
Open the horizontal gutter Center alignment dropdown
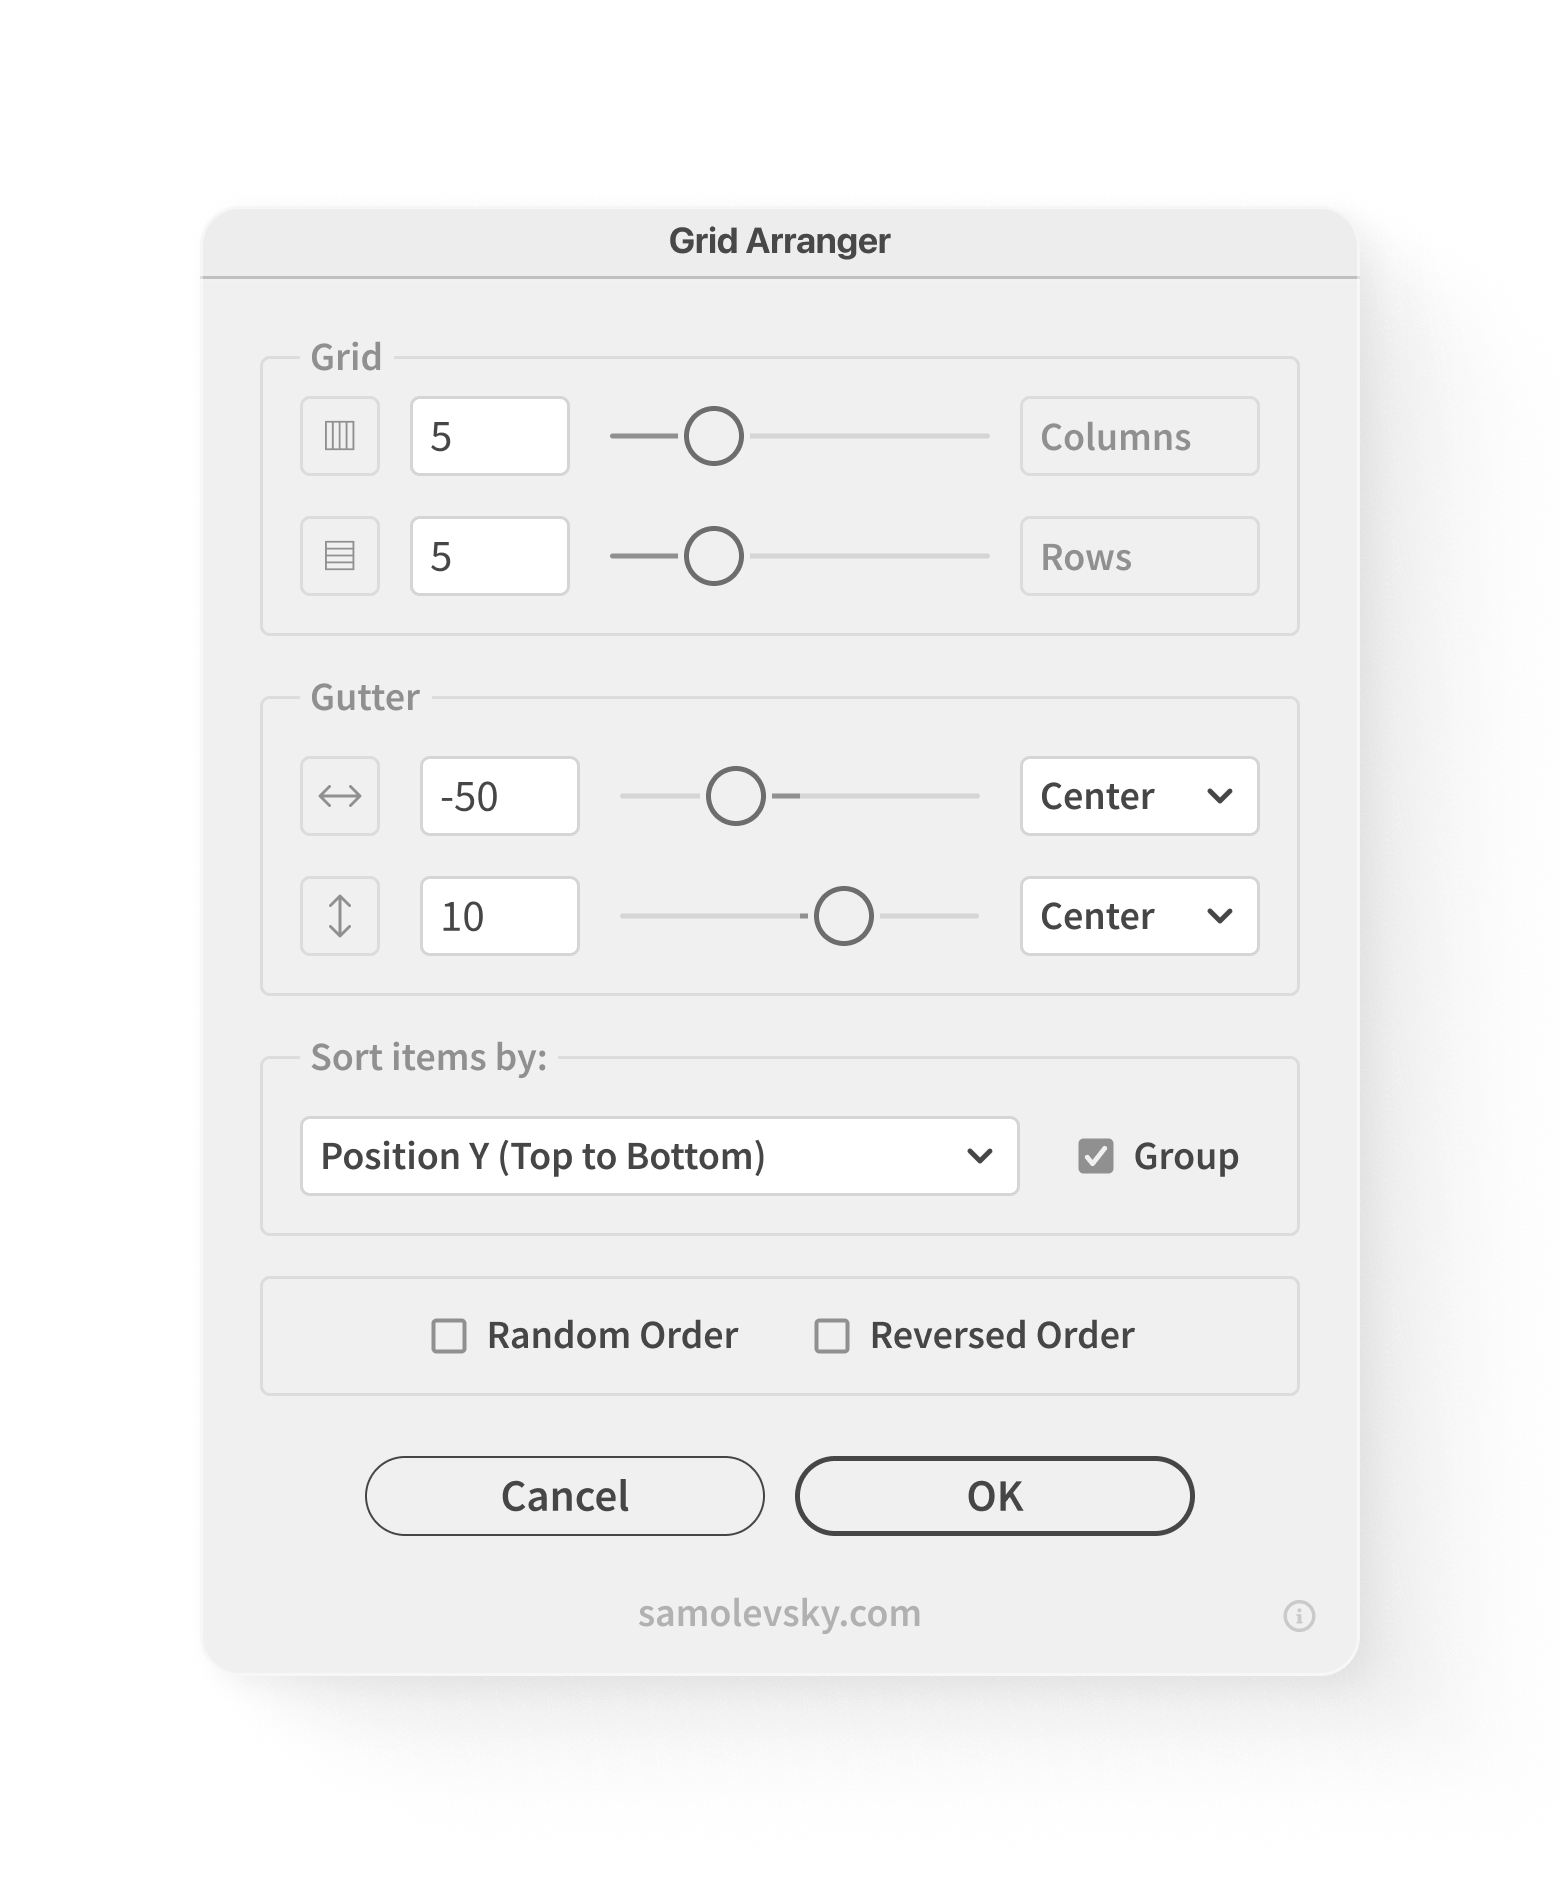pos(1139,796)
